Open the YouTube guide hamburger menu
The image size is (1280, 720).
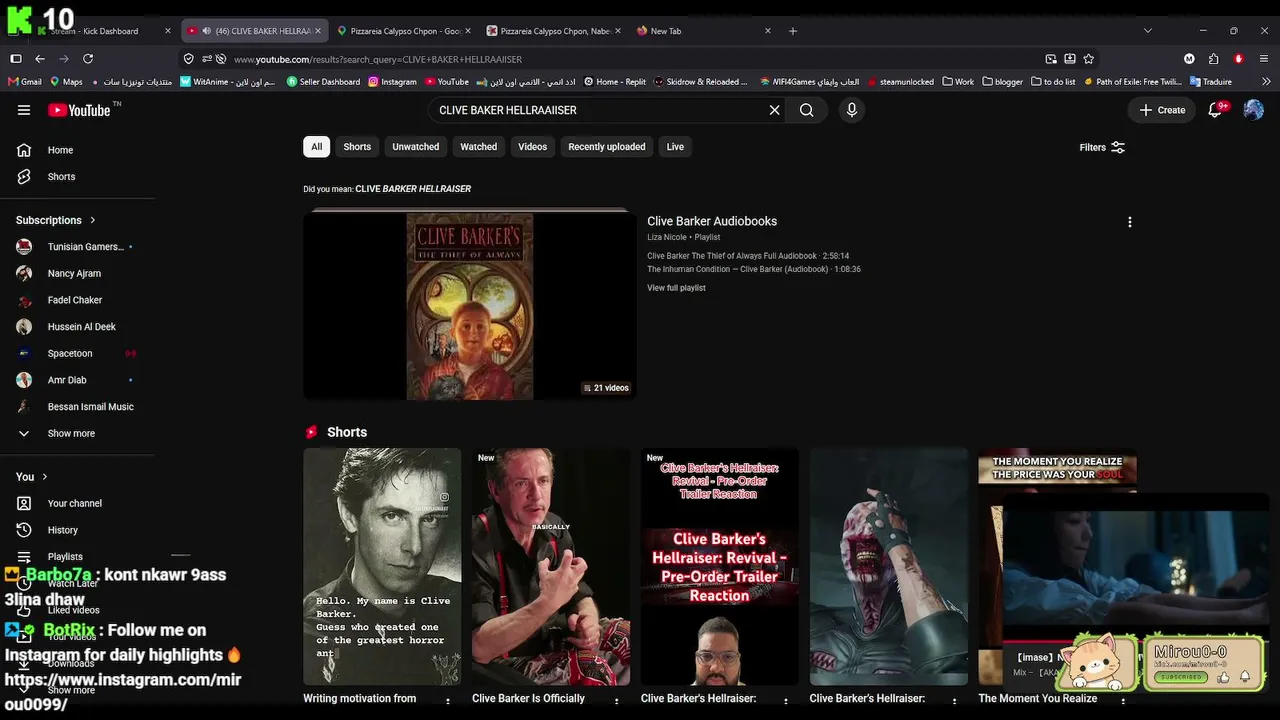24,110
